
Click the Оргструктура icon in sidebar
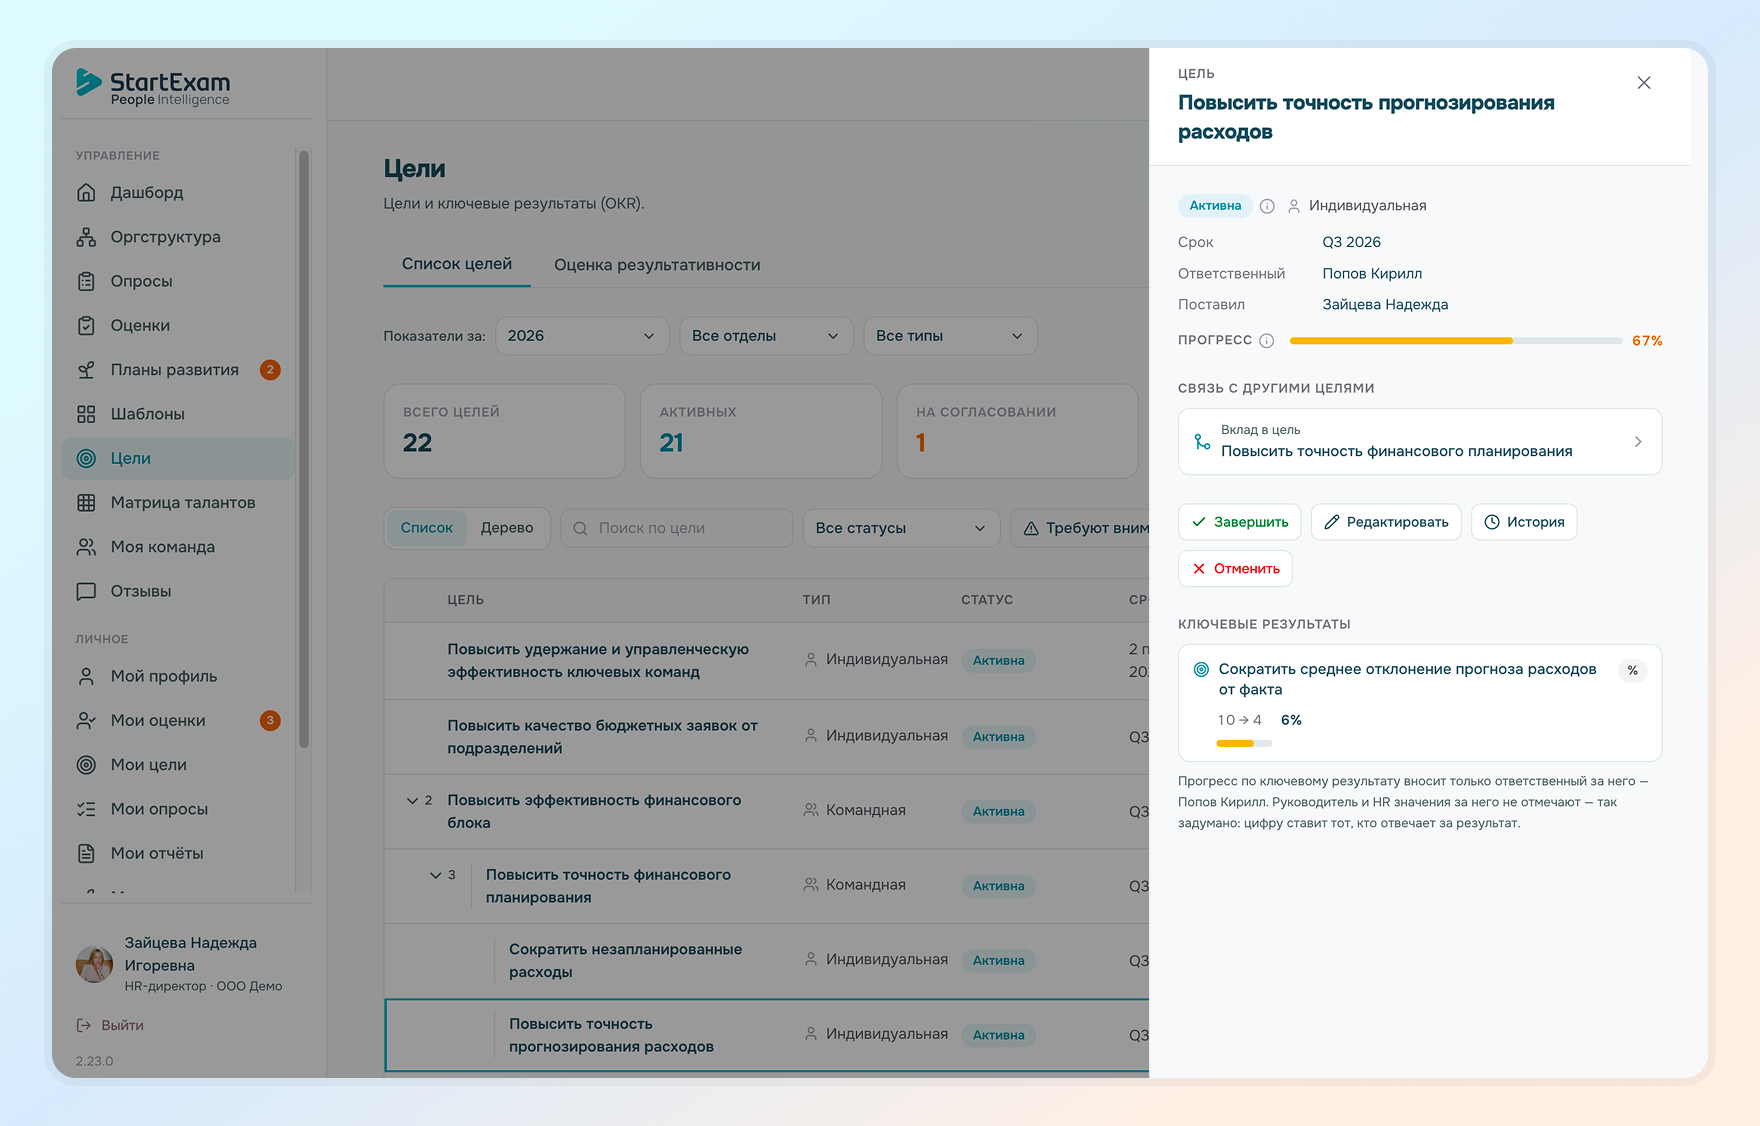[87, 237]
